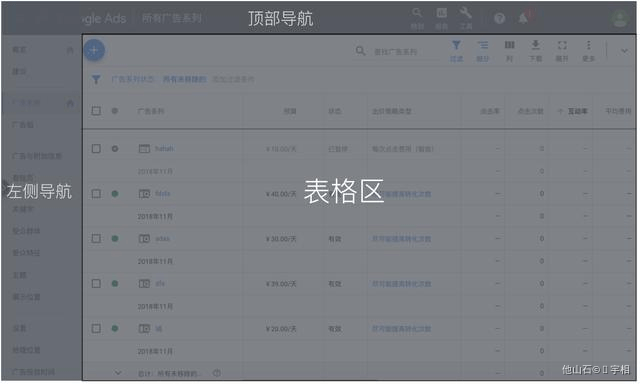Click the 过滤 funnel icon in table toolbar
640x384 pixels.
coord(456,45)
